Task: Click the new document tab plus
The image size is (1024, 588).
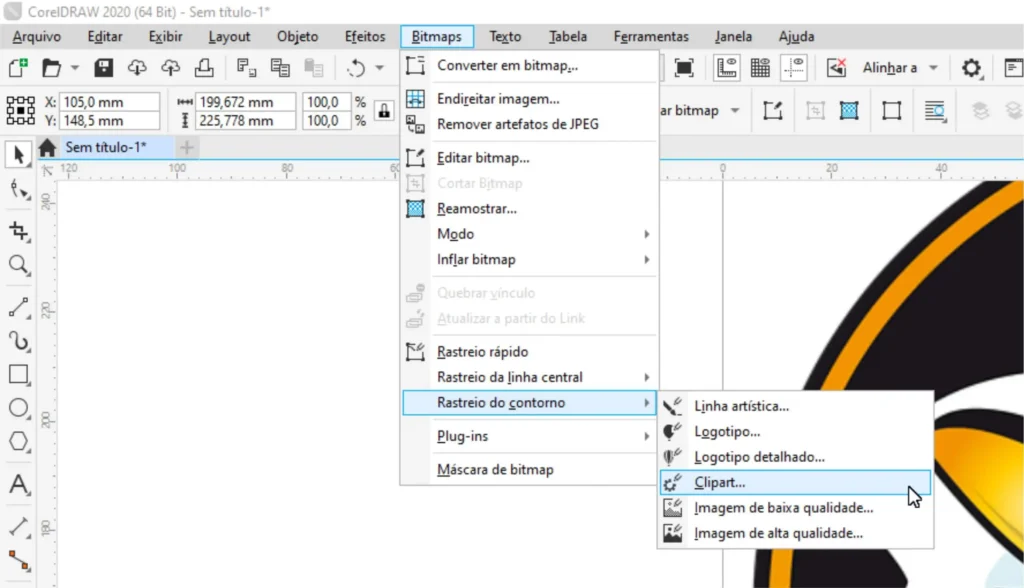Action: [187, 148]
